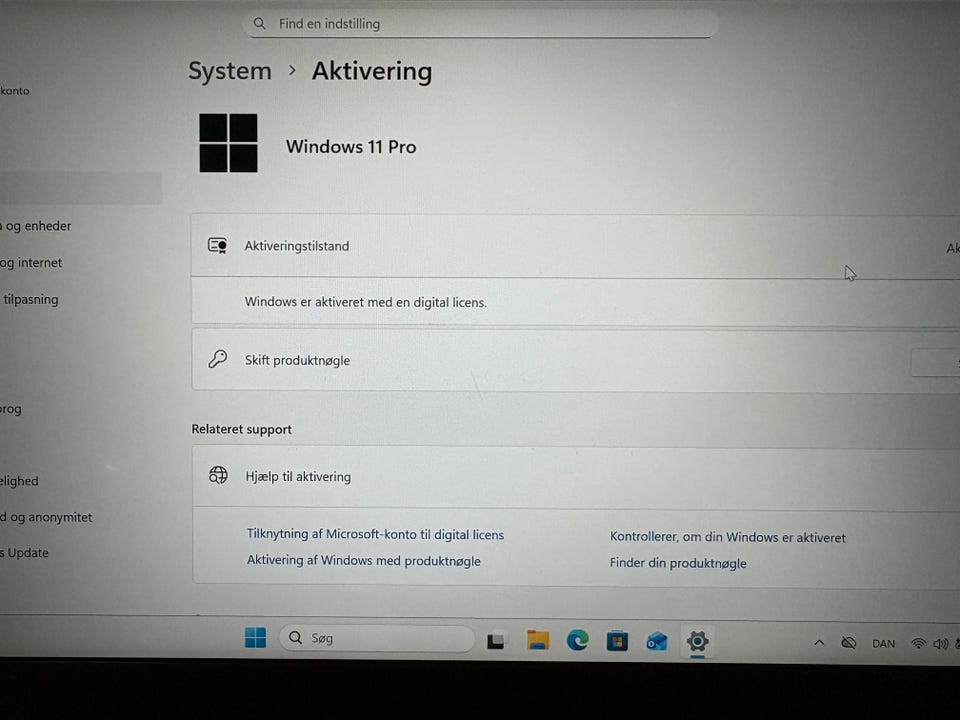Screen dimensions: 960x720
Task: Open Wi-Fi network tray icon
Action: coord(918,643)
